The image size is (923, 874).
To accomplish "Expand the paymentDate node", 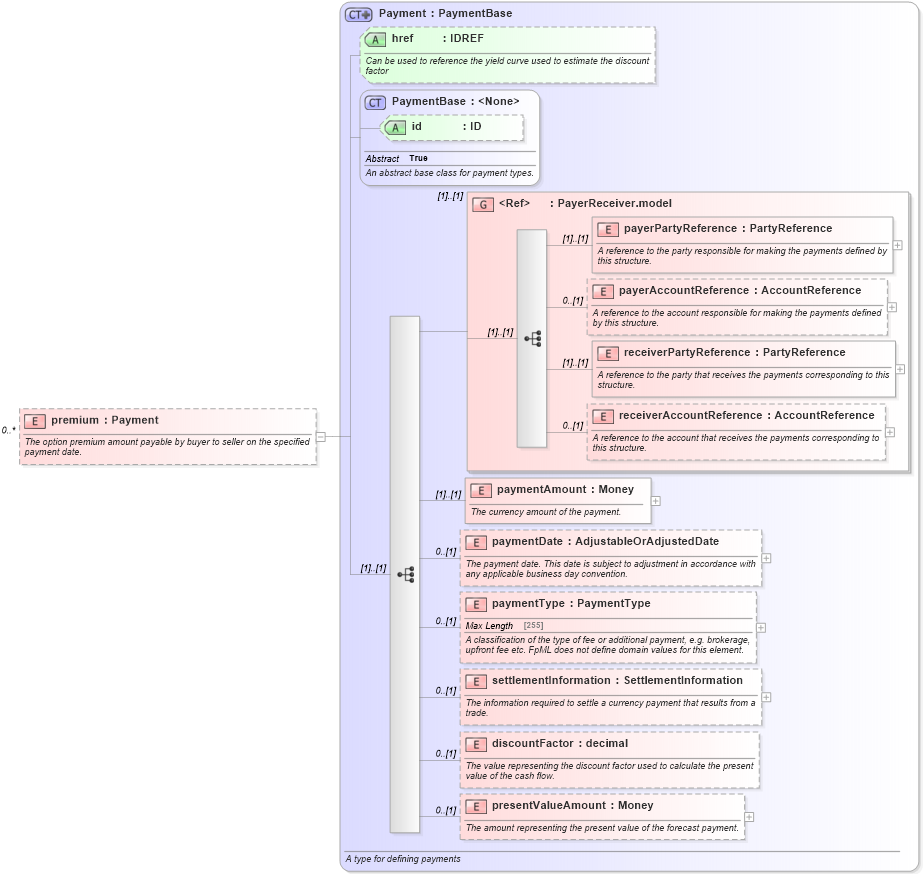I will [x=766, y=558].
